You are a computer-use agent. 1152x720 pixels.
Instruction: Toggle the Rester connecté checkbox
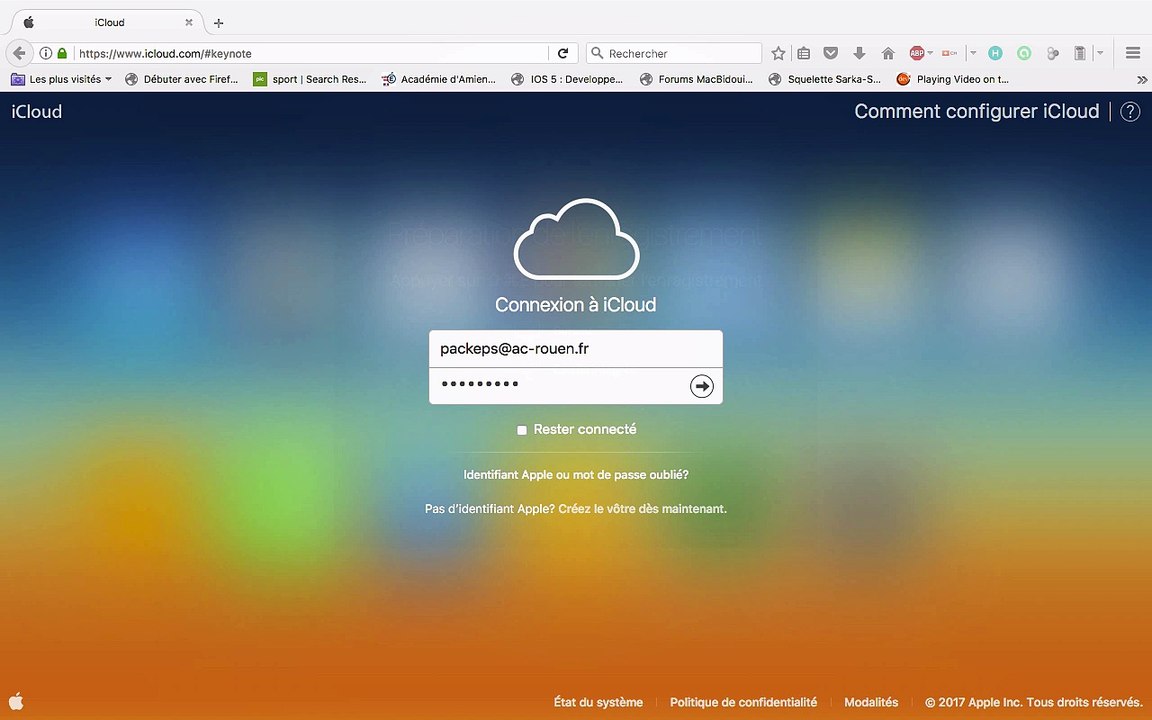522,430
